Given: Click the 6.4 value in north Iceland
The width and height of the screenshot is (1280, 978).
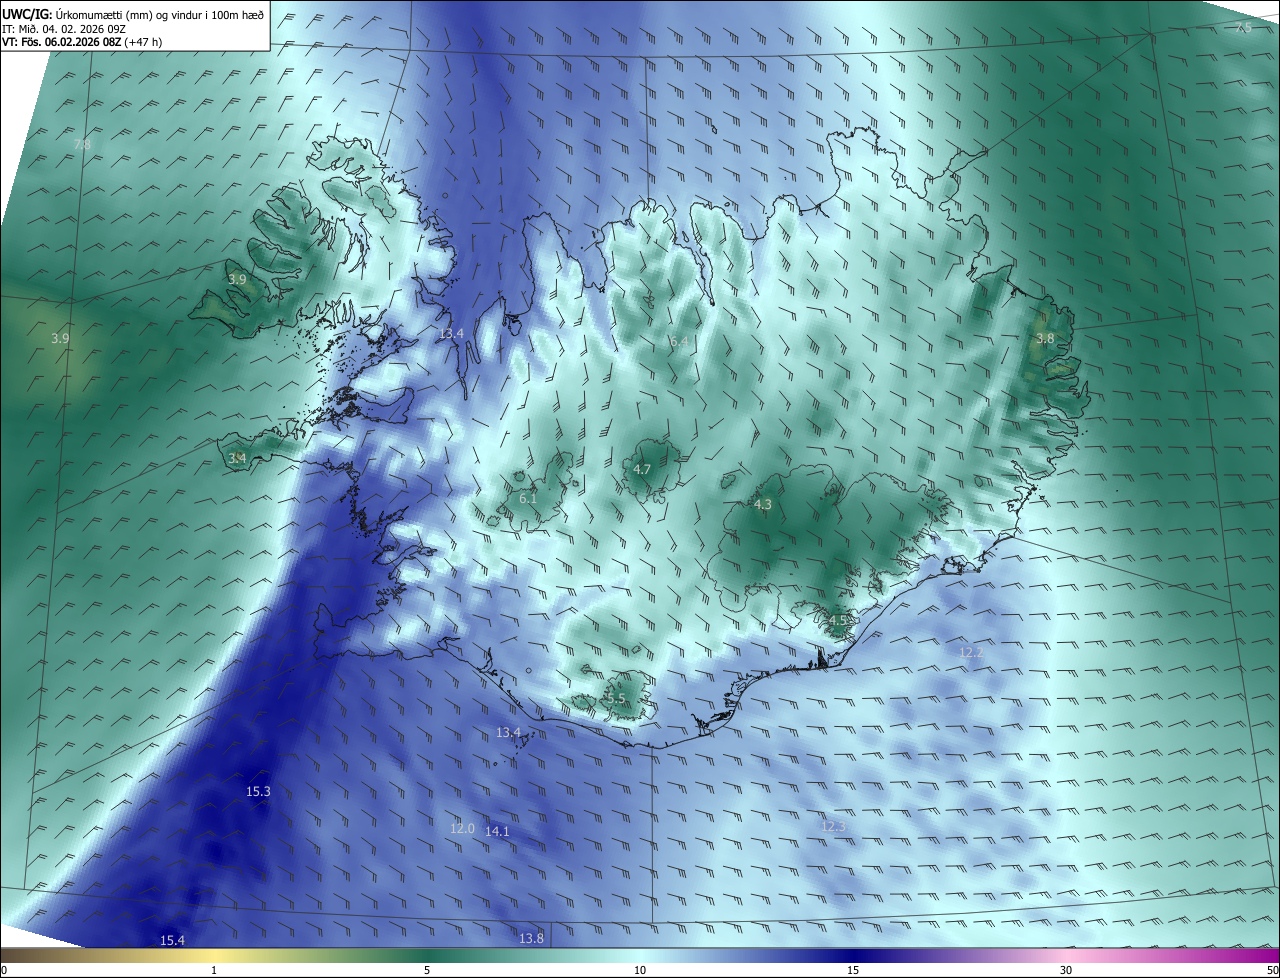Looking at the screenshot, I should tap(679, 342).
